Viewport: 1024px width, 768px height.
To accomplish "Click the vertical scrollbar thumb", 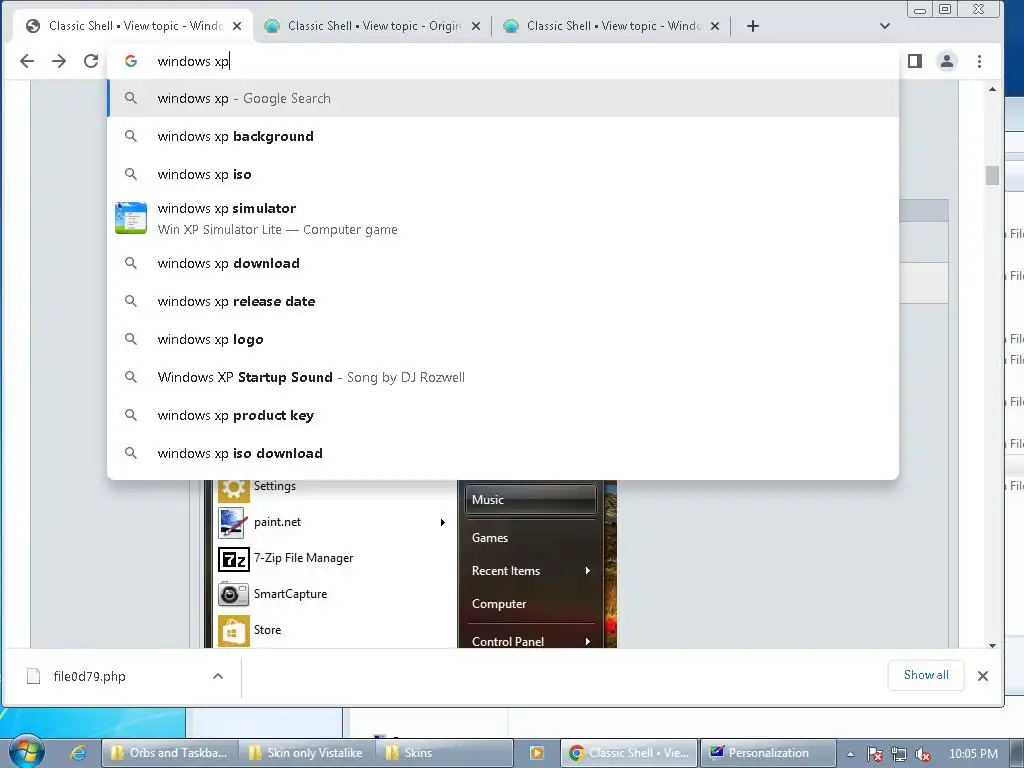I will pyautogui.click(x=993, y=175).
